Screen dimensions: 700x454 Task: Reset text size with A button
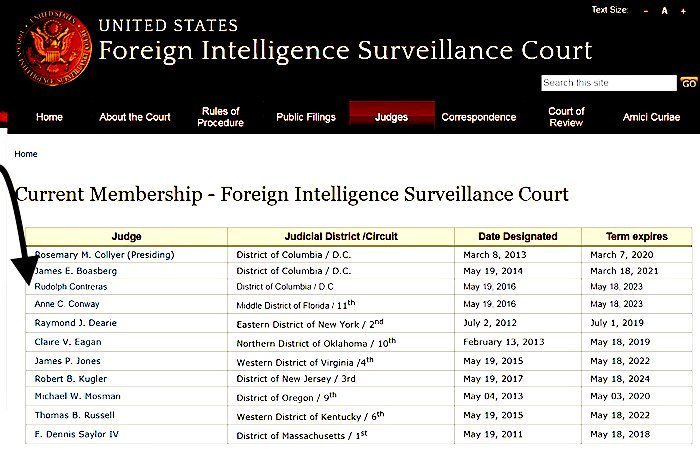(664, 11)
